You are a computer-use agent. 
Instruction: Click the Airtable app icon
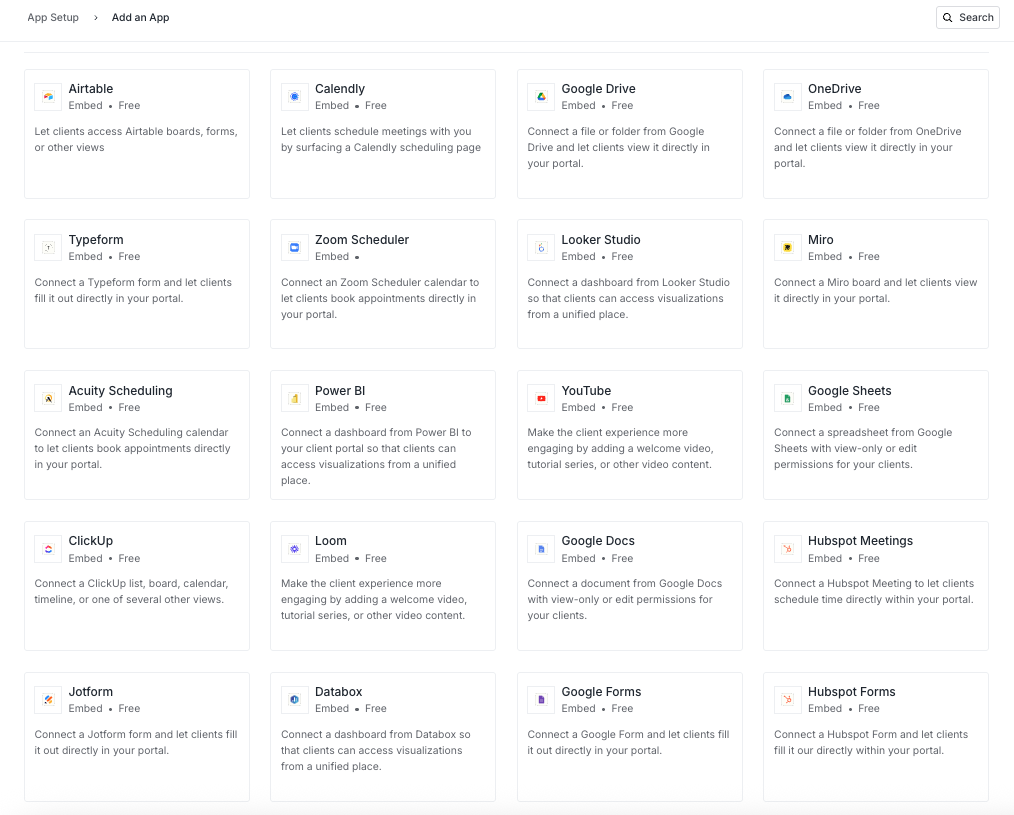[x=47, y=96]
